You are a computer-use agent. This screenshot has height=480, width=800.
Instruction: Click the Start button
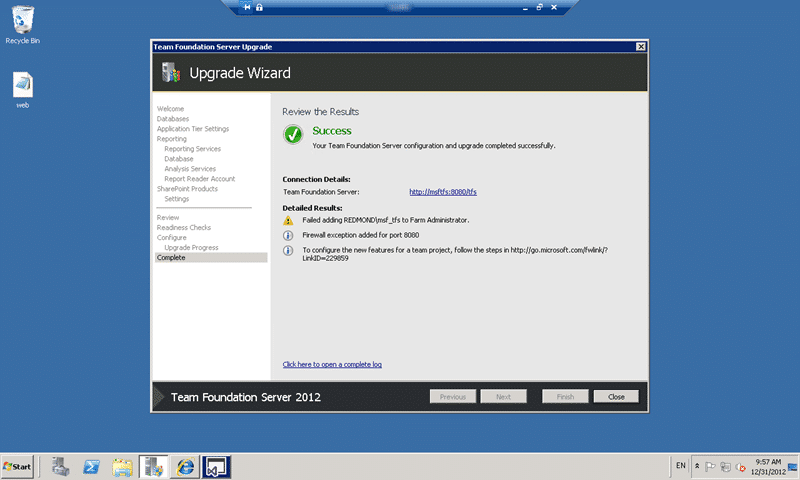click(17, 466)
